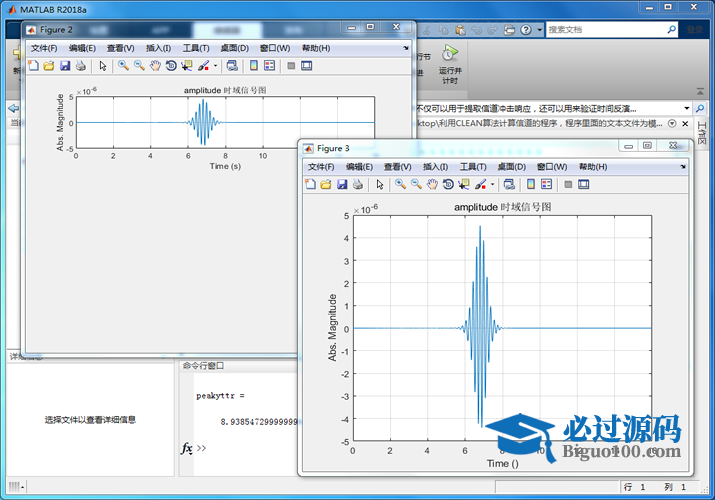
Task: Activate Zoom Out tool in Figure 2
Action: [x=139, y=66]
